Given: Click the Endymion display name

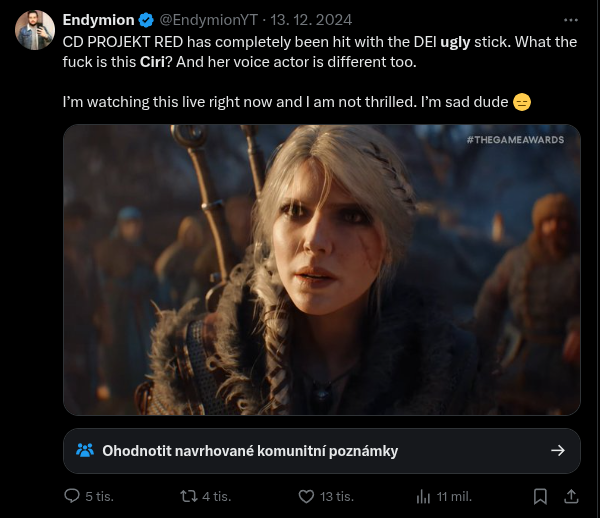Looking at the screenshot, I should [97, 19].
